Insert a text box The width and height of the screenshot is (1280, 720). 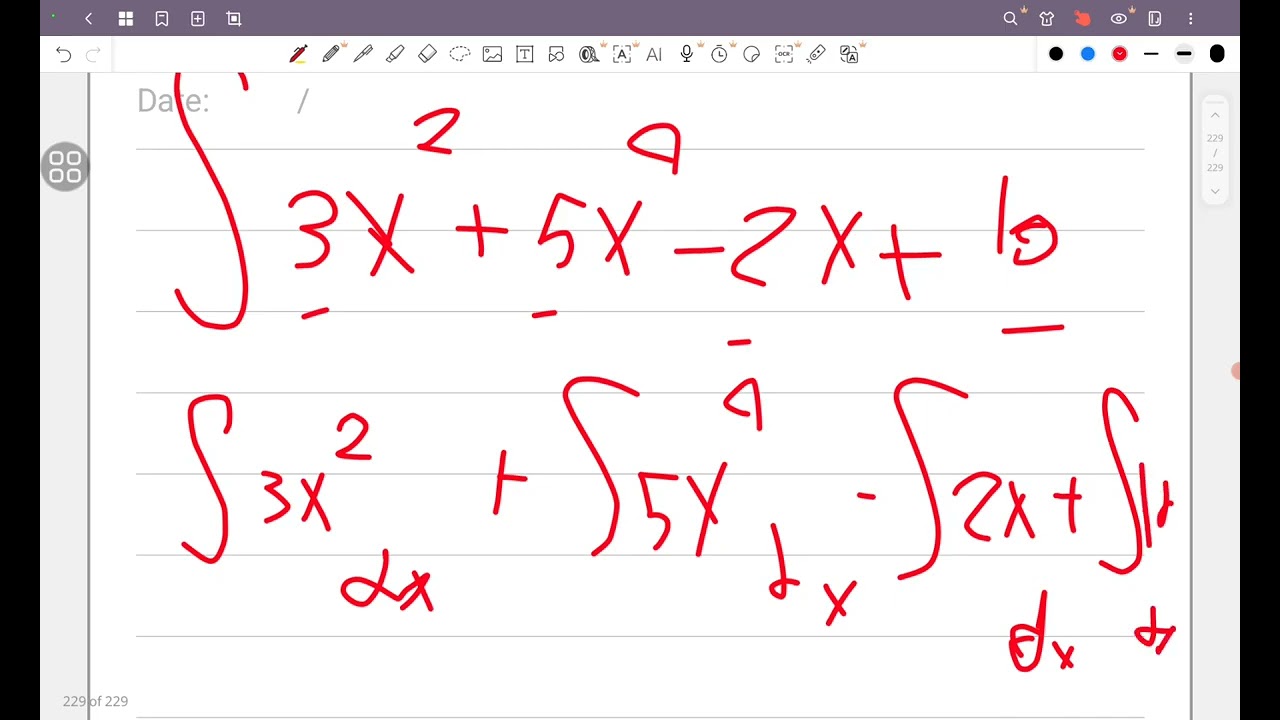pyautogui.click(x=524, y=54)
